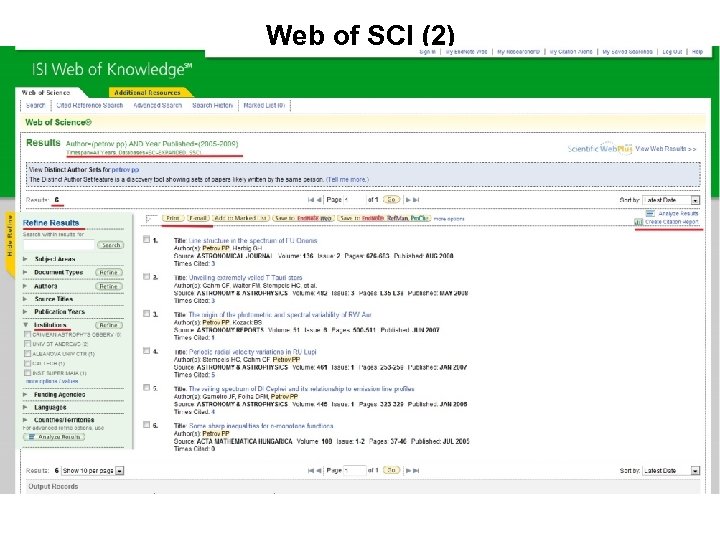The image size is (720, 540).
Task: Expand Funding Agencies refine section
Action: click(x=25, y=394)
